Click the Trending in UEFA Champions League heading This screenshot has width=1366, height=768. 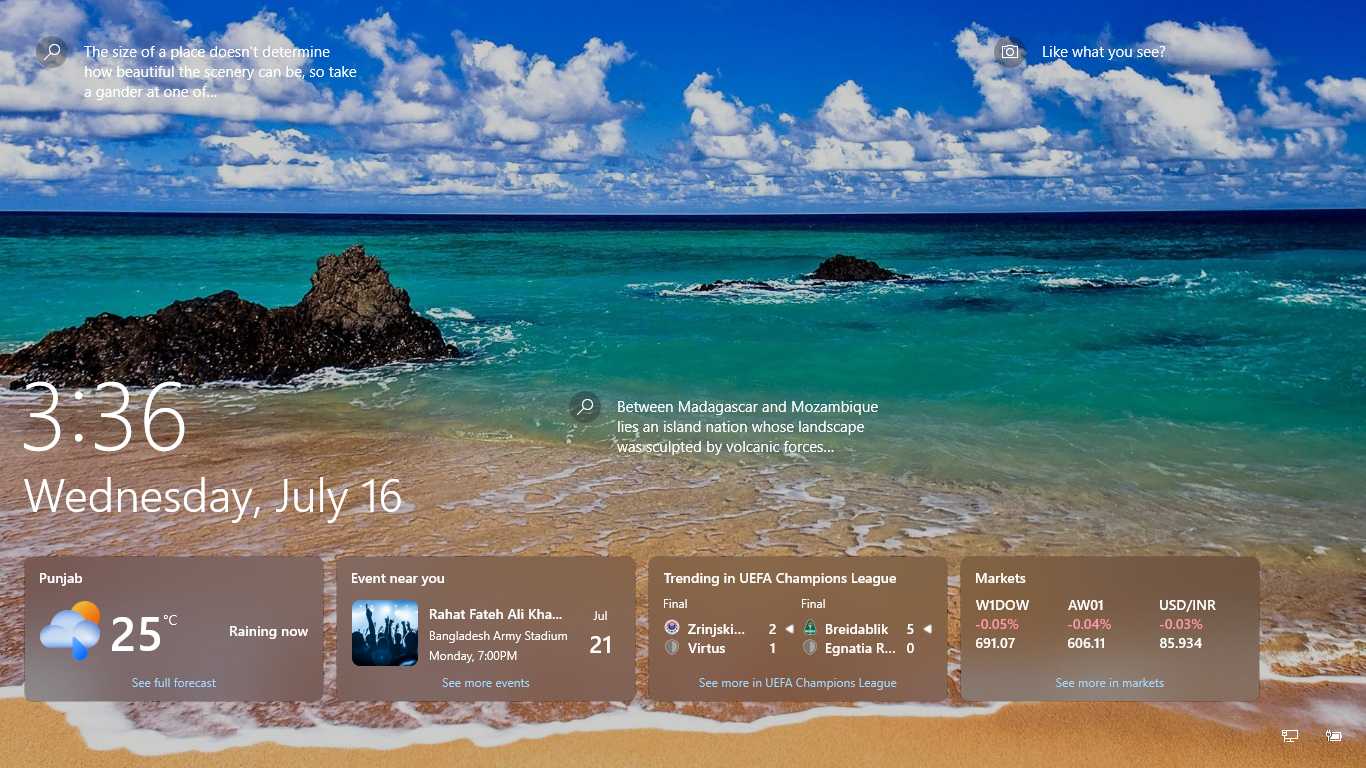[780, 578]
